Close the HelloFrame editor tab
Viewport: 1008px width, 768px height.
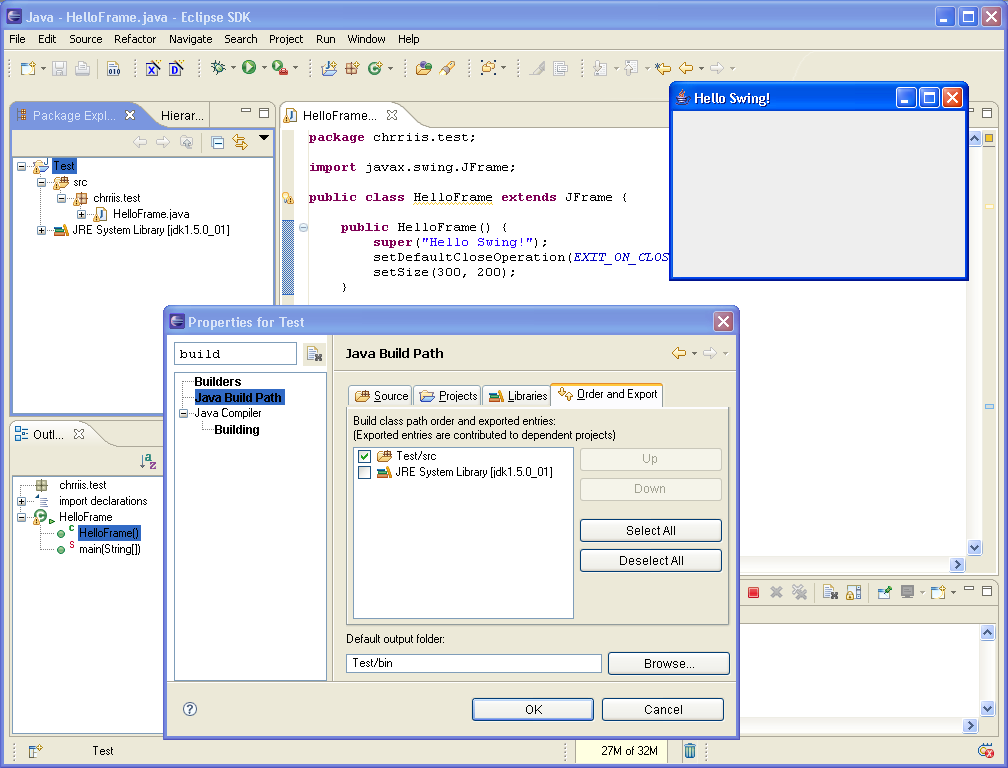click(392, 115)
